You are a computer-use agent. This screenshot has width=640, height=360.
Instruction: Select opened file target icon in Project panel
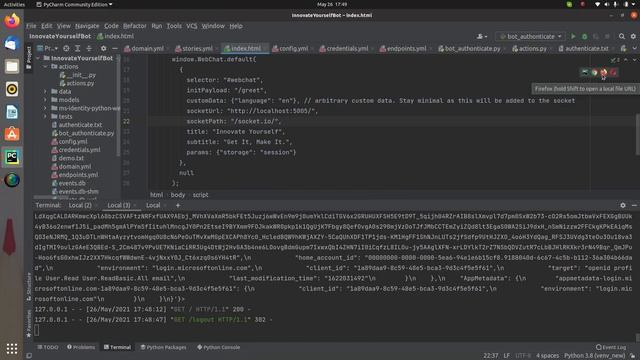point(66,48)
